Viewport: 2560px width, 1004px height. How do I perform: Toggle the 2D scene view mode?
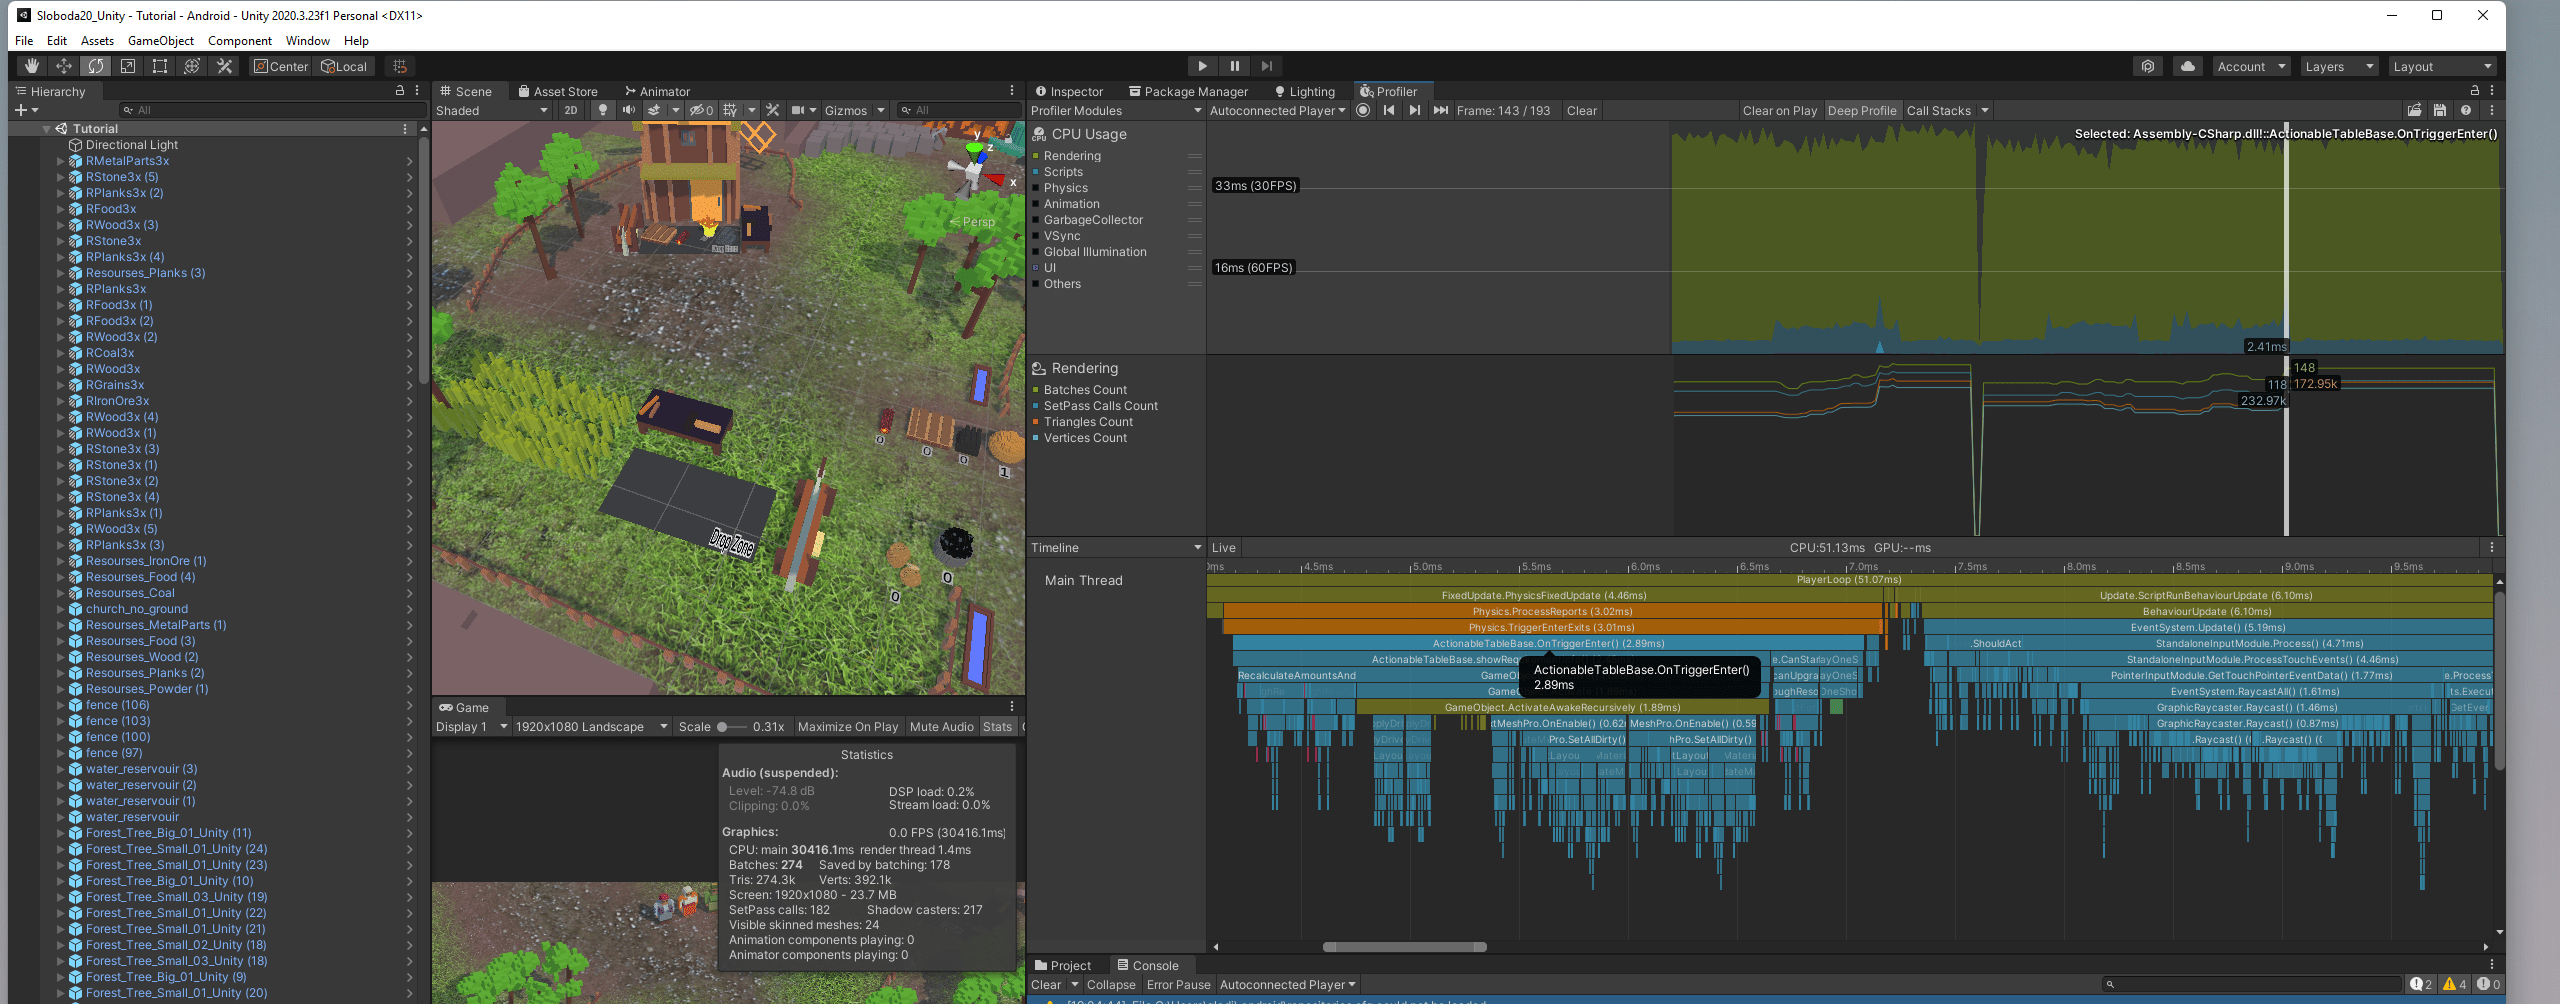point(570,110)
